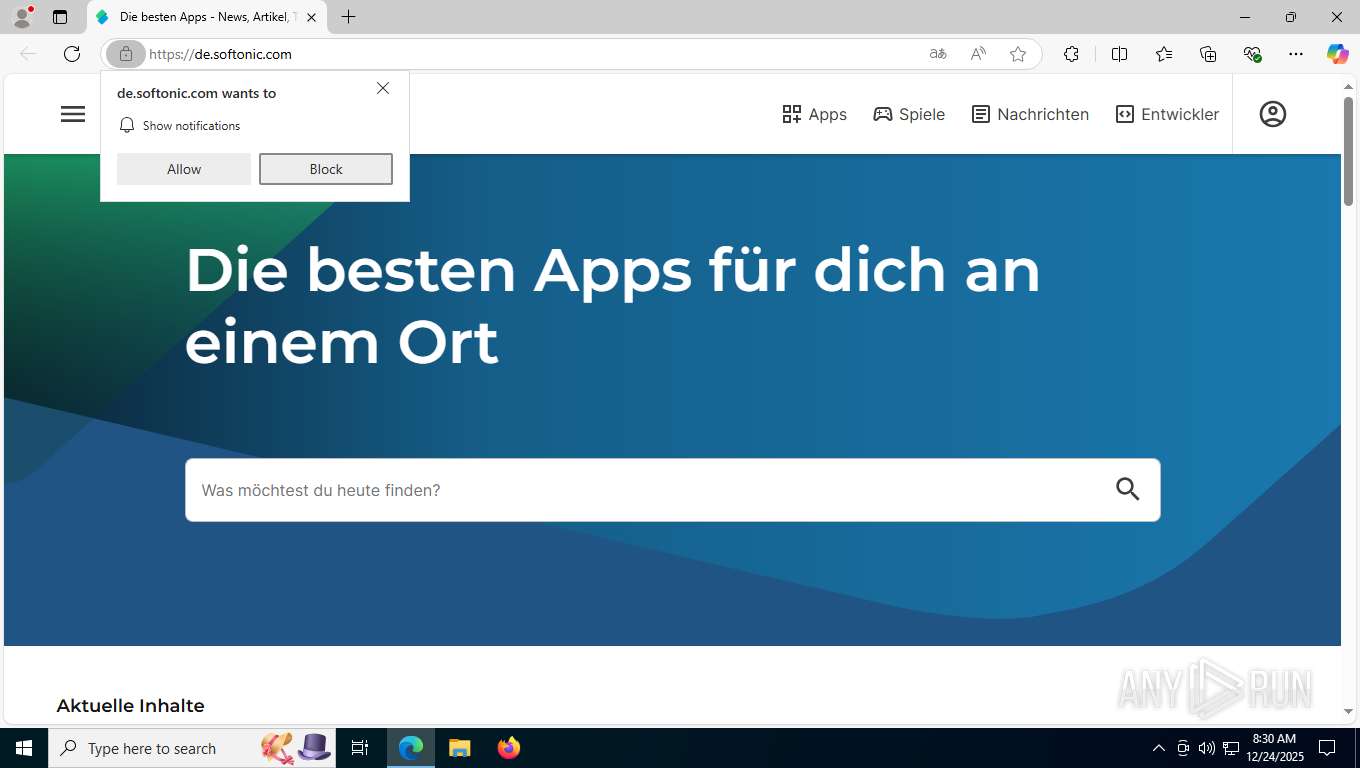Open the clock and date

[x=1274, y=748]
